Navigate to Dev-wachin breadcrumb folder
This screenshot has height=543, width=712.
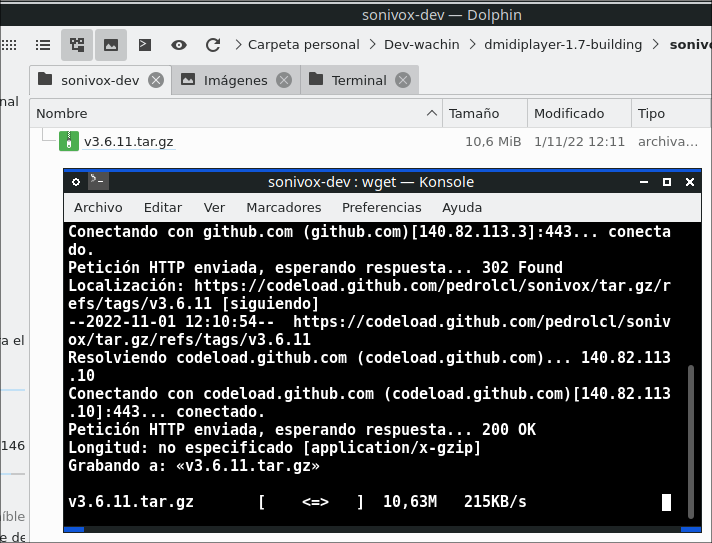click(421, 44)
